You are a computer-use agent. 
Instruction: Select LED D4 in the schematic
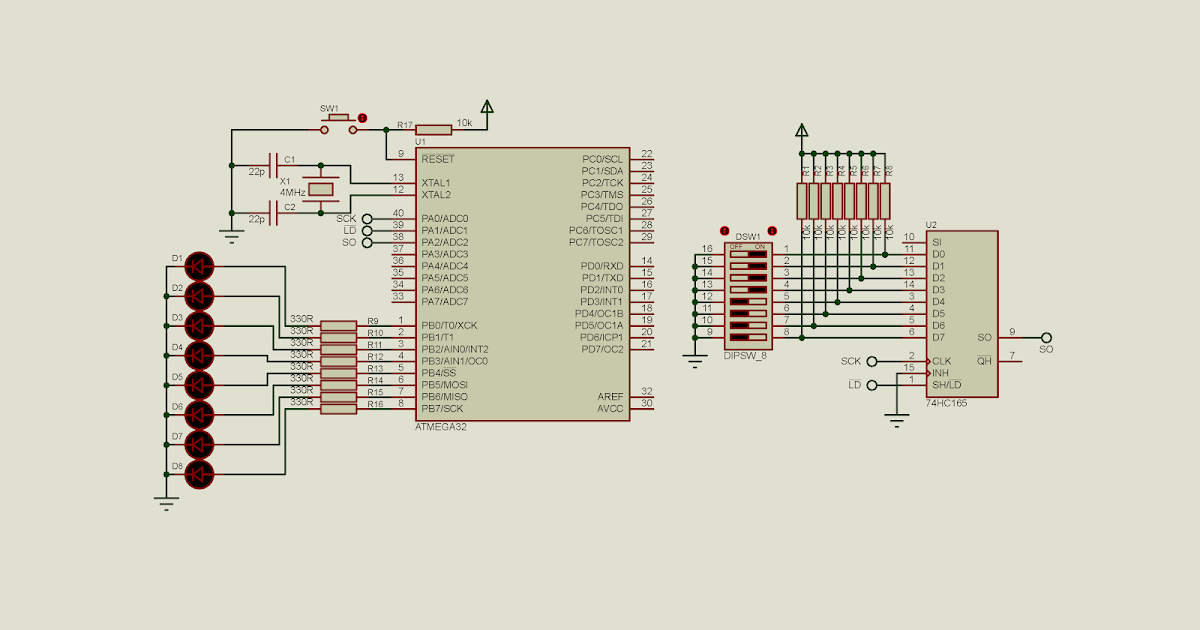[200, 355]
